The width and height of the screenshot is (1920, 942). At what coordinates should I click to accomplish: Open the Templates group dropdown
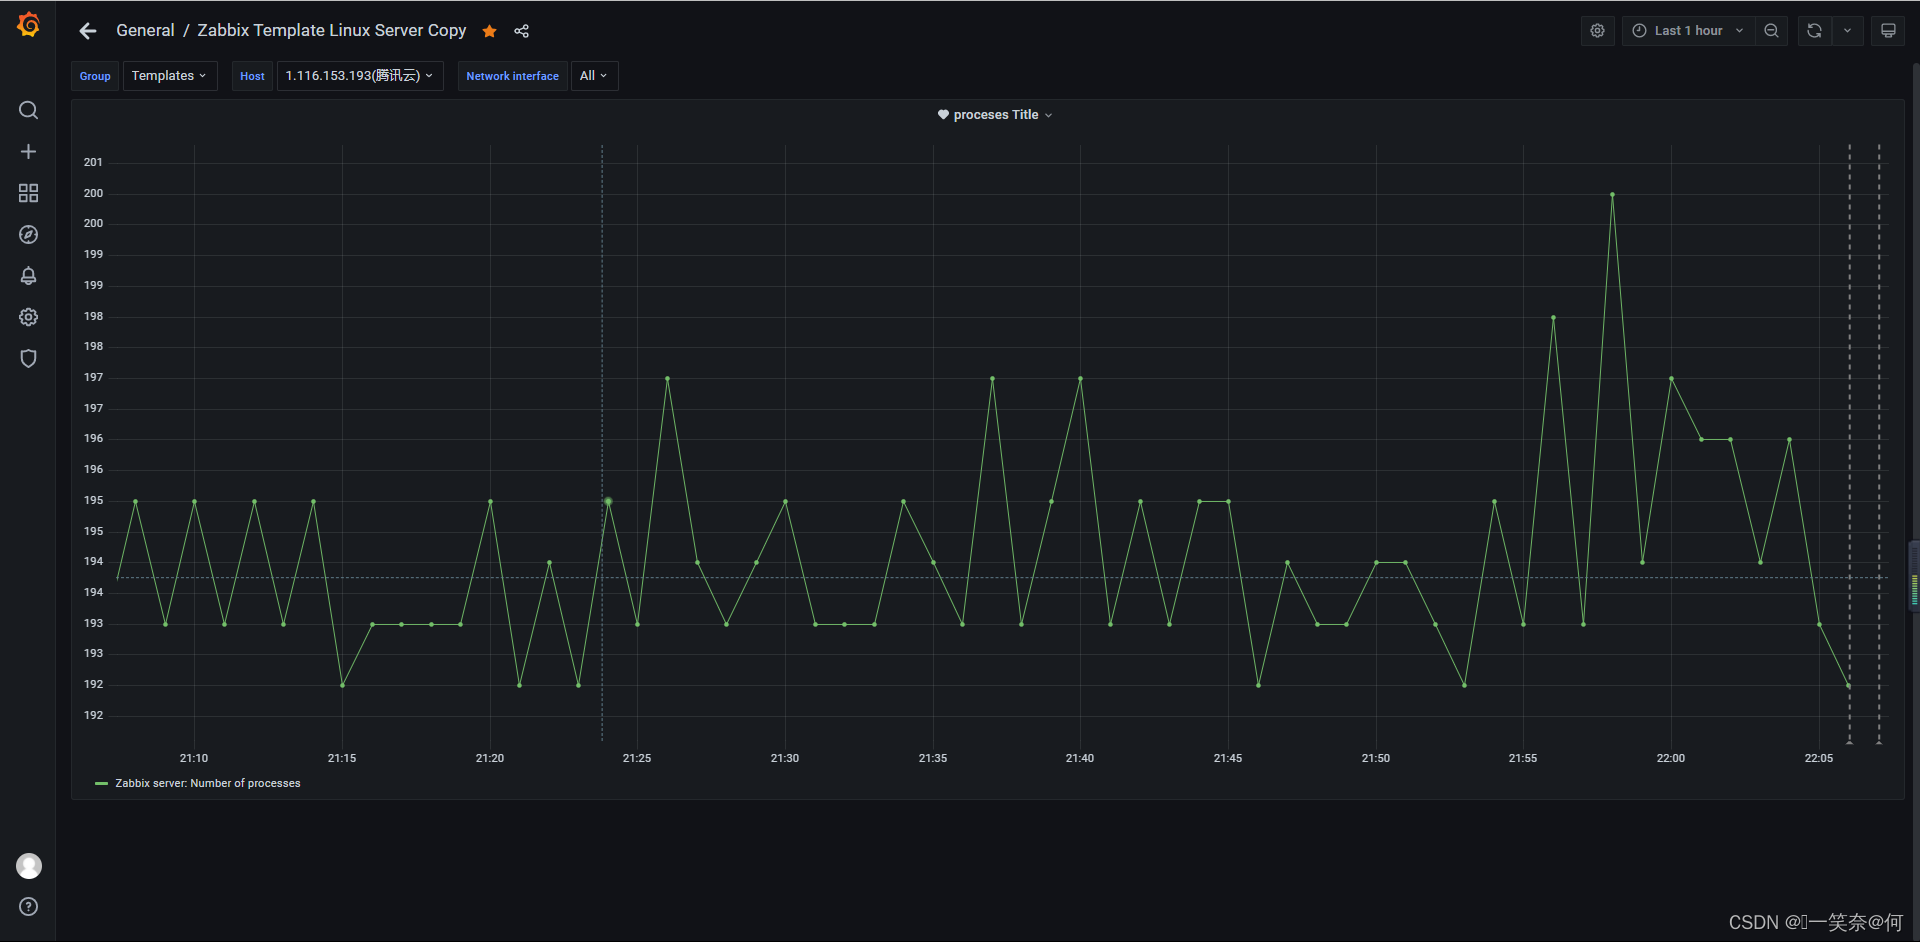tap(170, 76)
